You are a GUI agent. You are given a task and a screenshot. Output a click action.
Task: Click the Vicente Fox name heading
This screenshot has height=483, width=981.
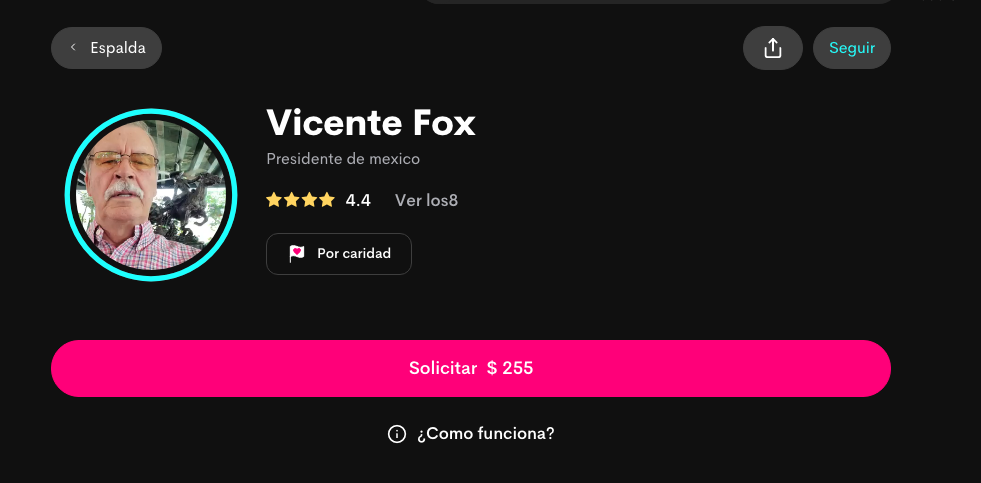pos(371,122)
